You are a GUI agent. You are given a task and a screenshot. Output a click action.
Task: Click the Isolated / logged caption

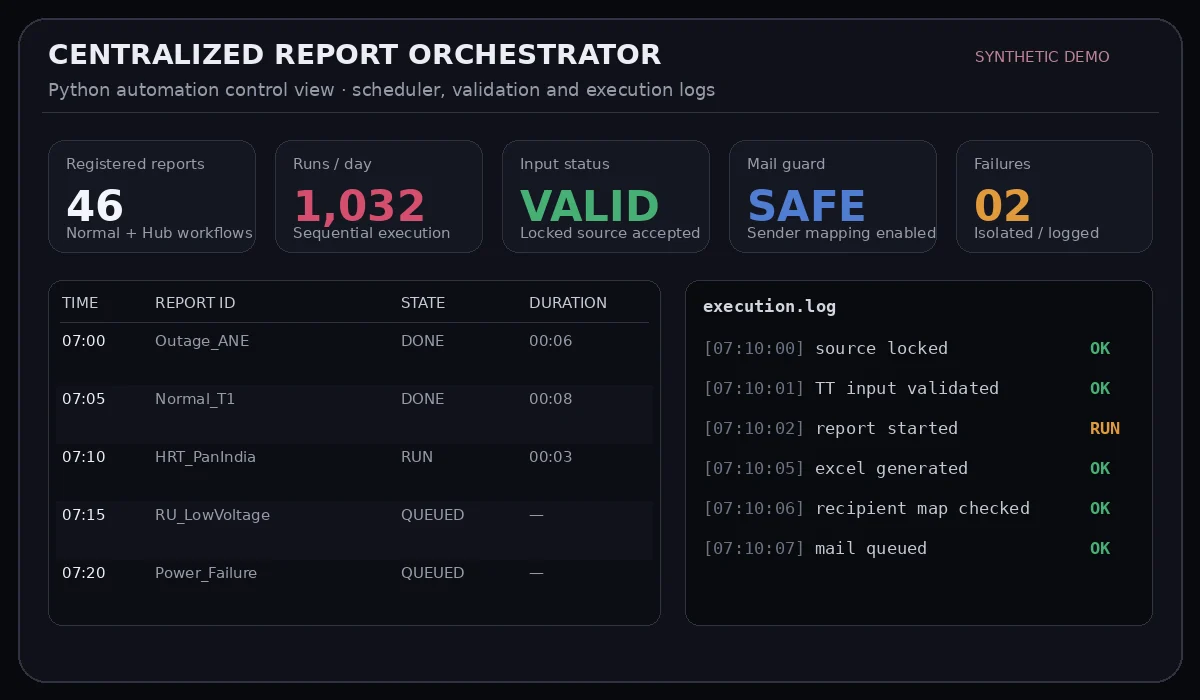[1036, 233]
